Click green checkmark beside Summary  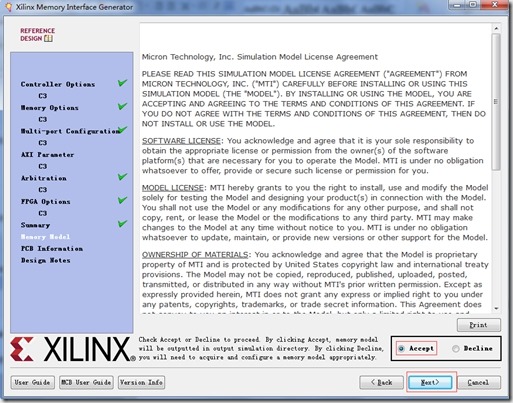coord(123,223)
